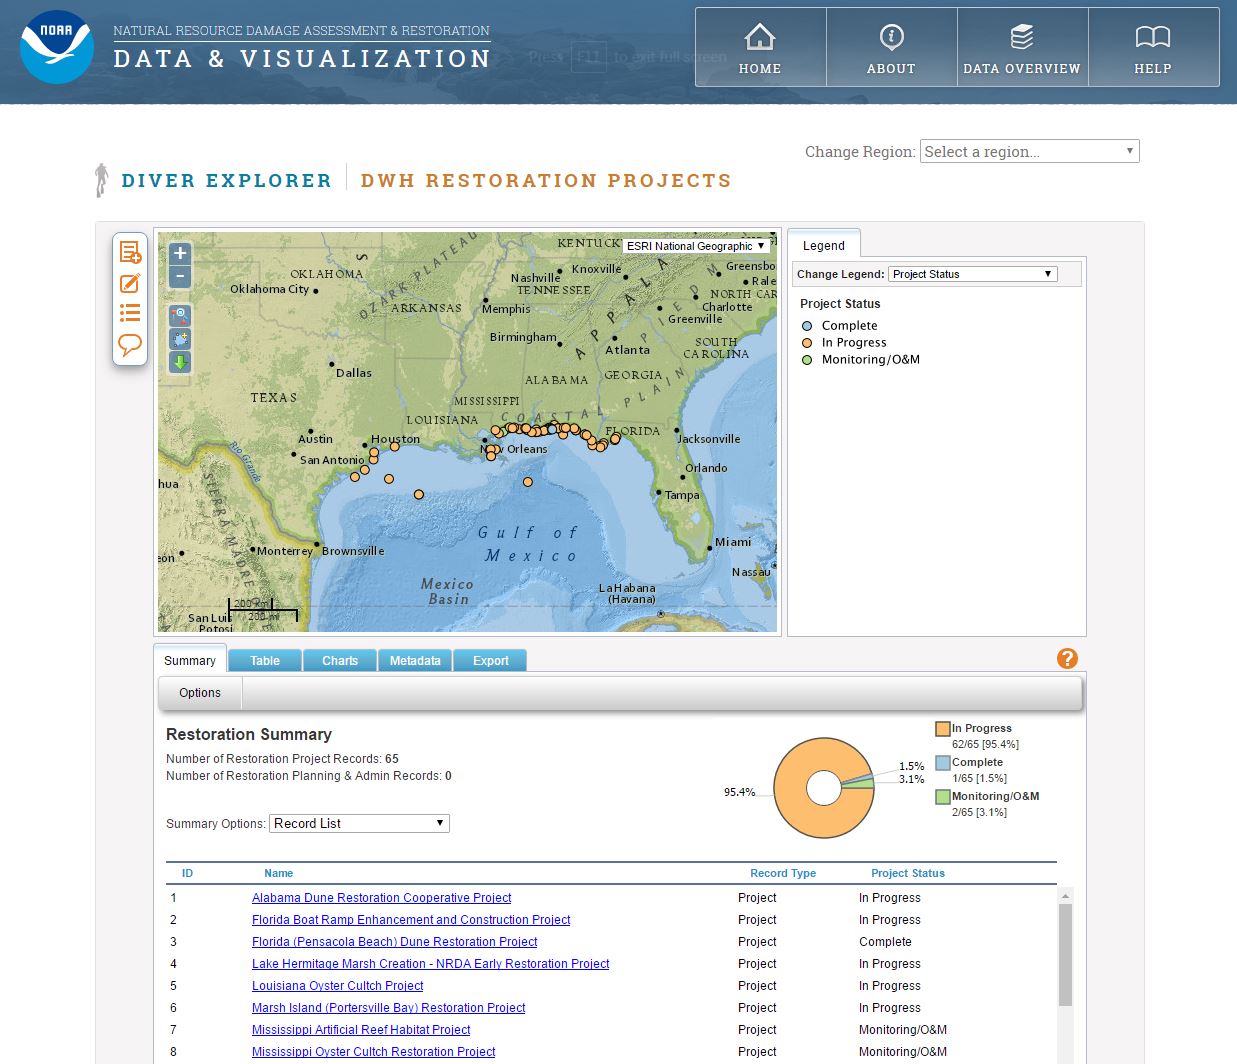Open the Summary Options Record List dropdown
1237x1064 pixels.
(360, 823)
